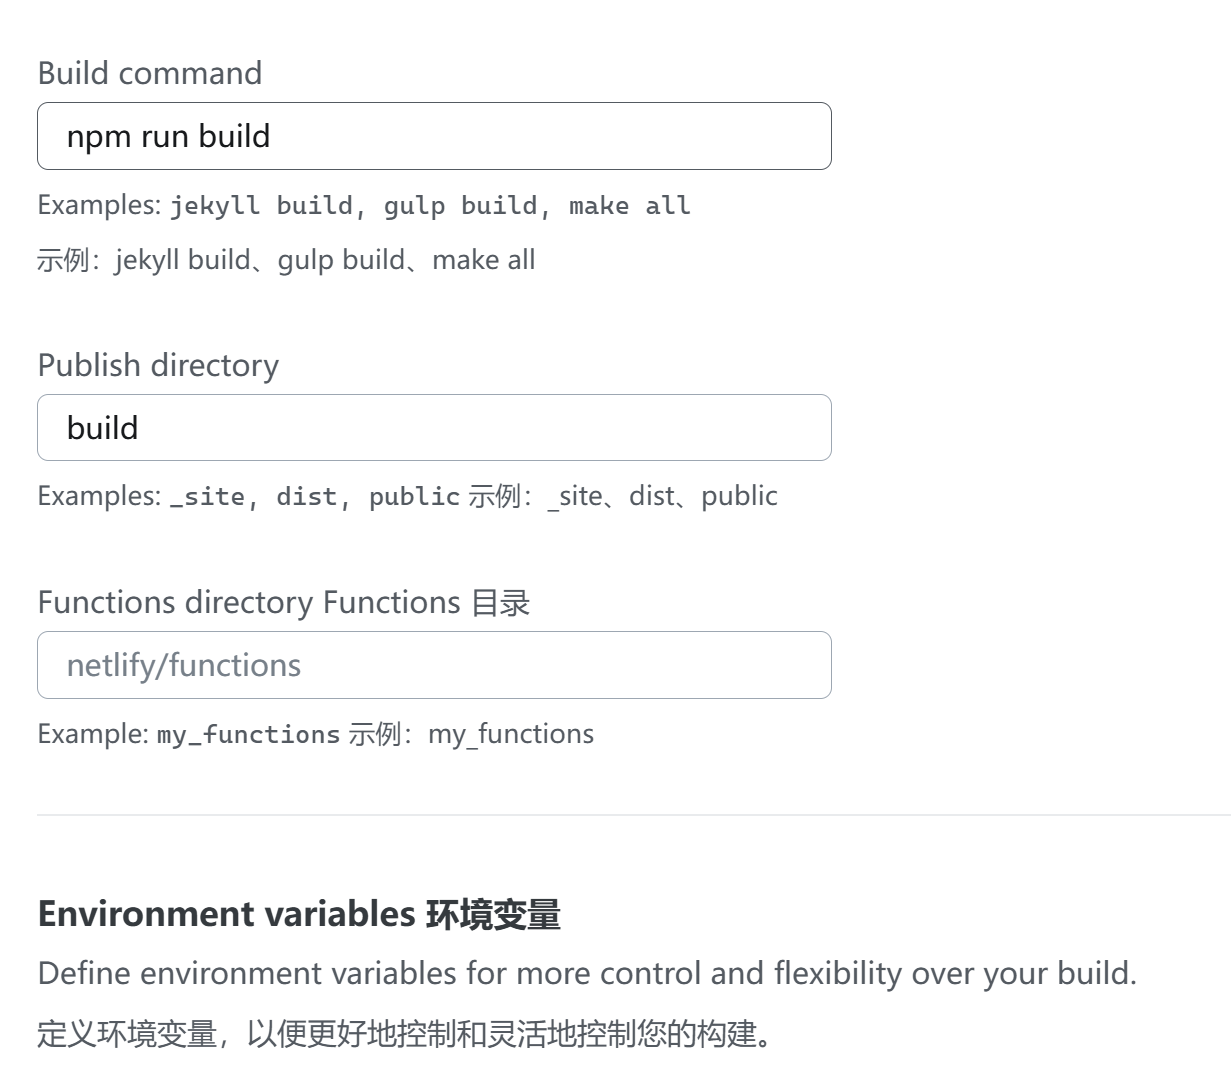Click the Chinese build command examples line
The image size is (1231, 1083).
click(x=286, y=260)
